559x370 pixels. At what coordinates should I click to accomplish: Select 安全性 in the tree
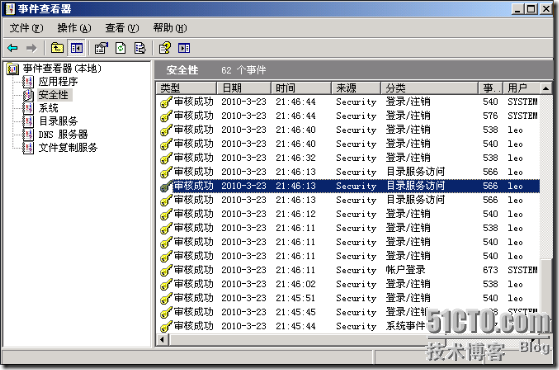53,95
